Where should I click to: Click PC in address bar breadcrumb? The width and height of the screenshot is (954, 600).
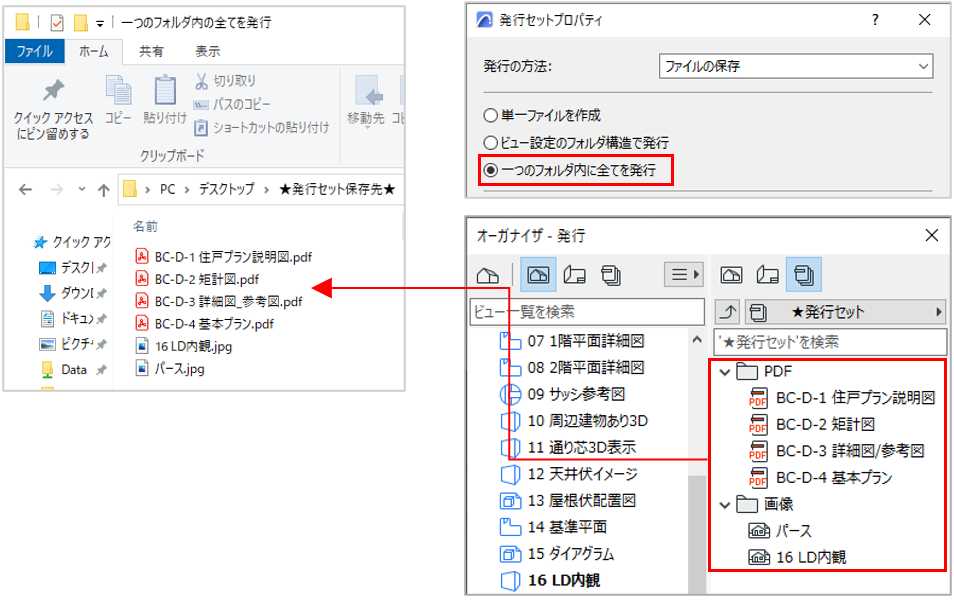tap(167, 189)
